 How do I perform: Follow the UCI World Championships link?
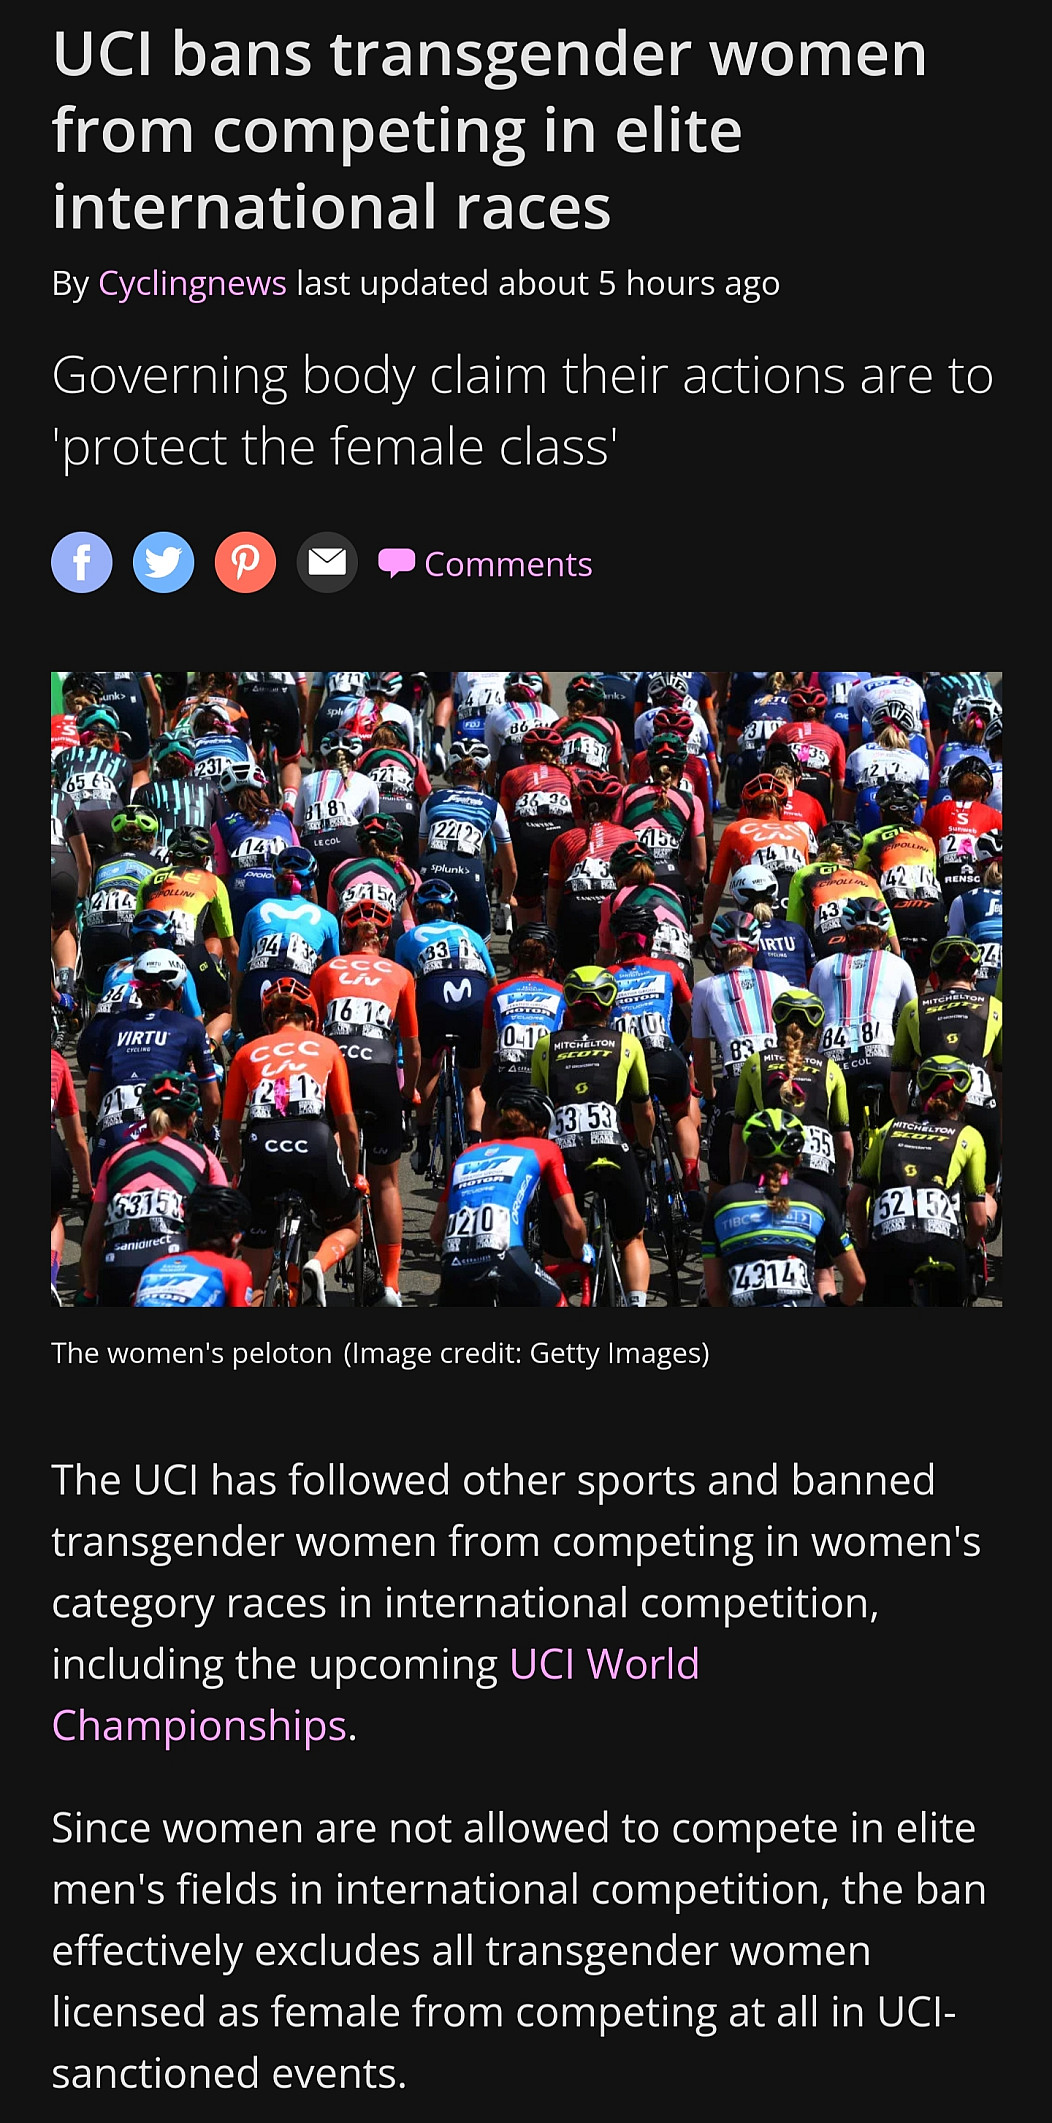point(375,1694)
